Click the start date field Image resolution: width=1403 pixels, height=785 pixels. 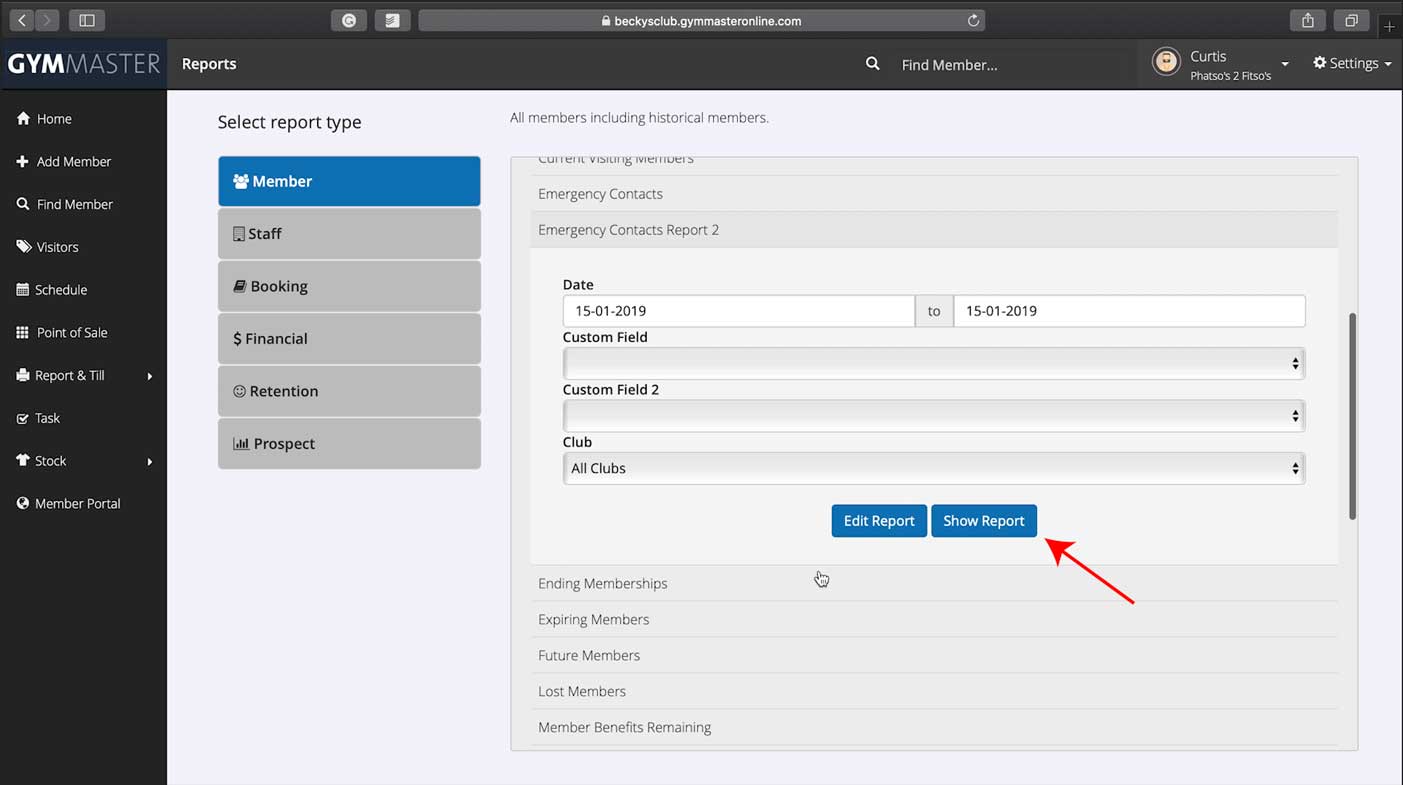click(739, 311)
